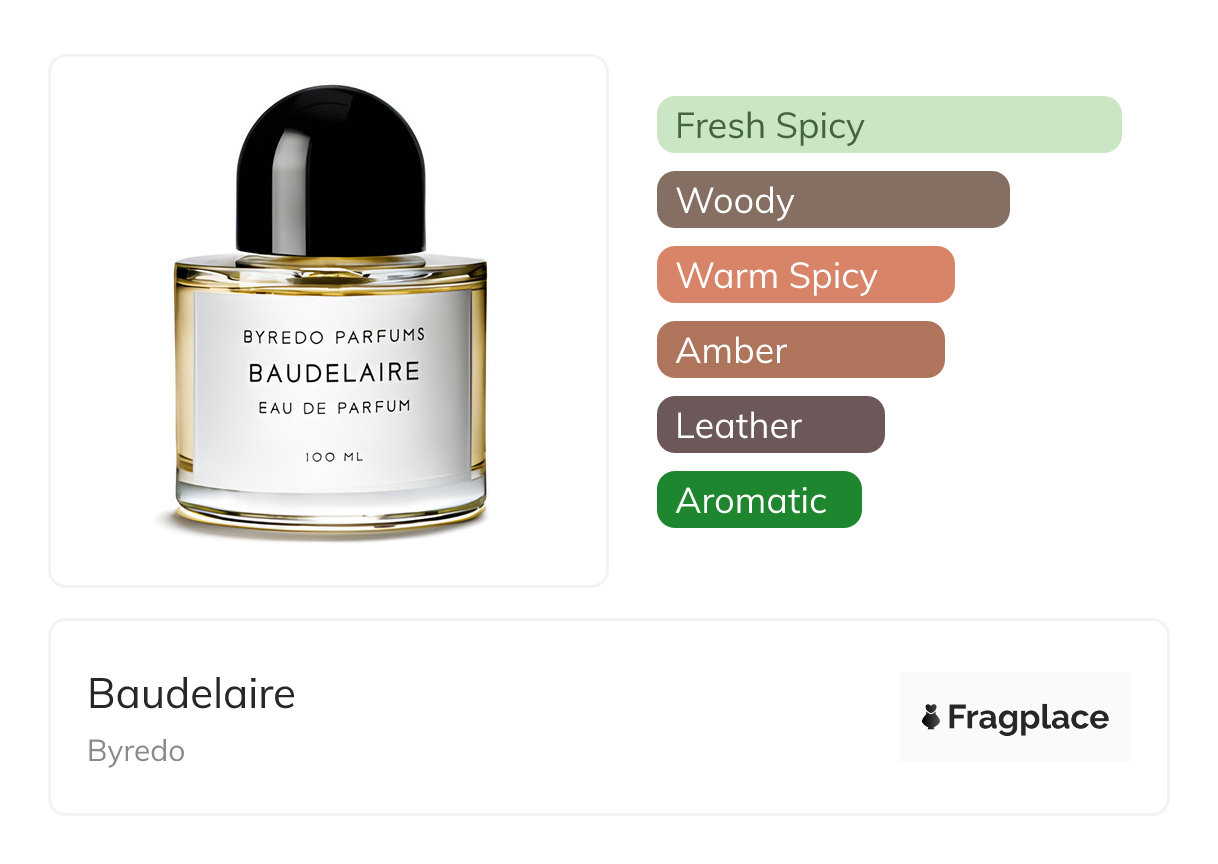Click the black dome bottle cap
This screenshot has width=1218, height=864.
(330, 170)
